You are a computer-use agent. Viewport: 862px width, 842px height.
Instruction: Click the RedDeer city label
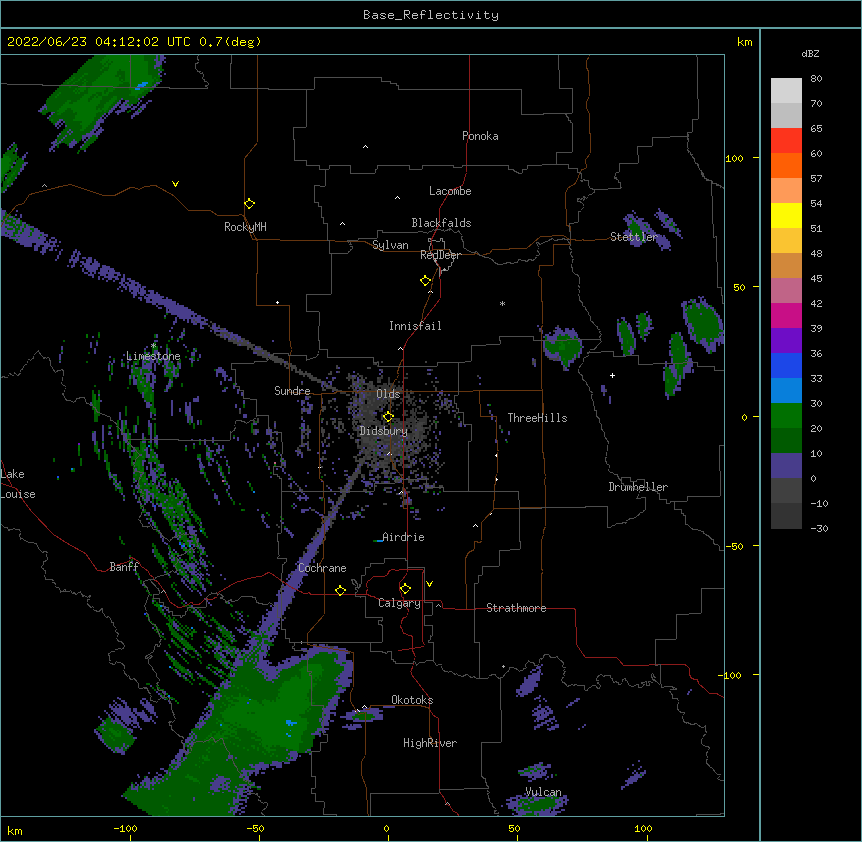click(440, 255)
